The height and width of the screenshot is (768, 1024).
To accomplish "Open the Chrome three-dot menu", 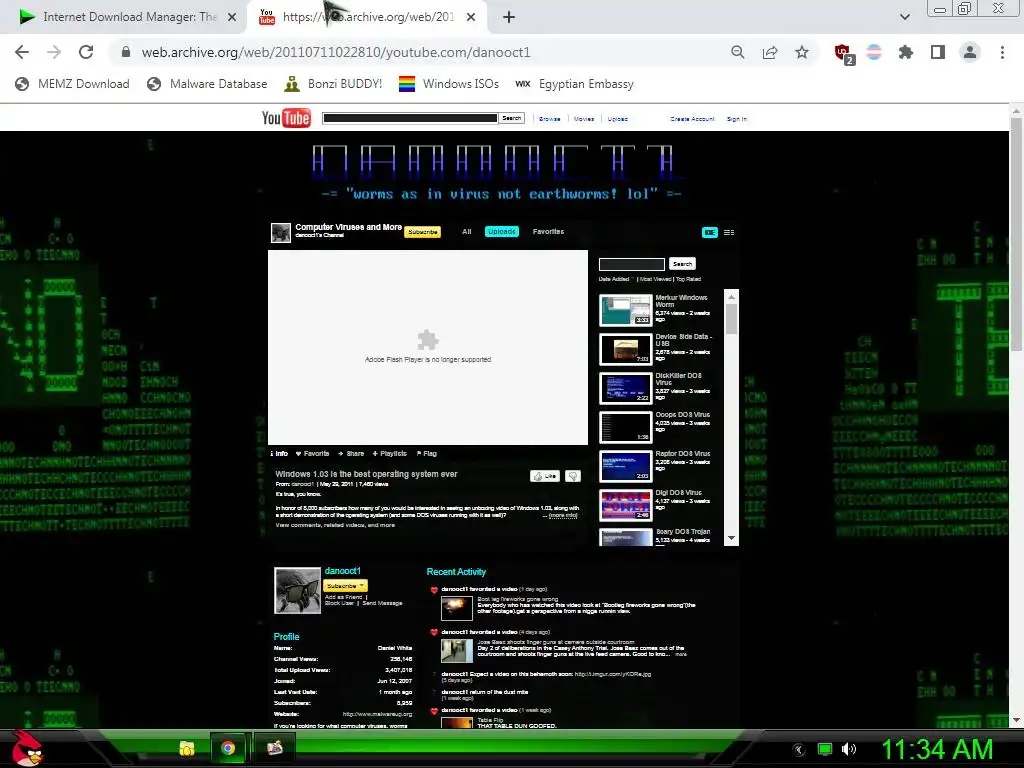I will [1002, 52].
